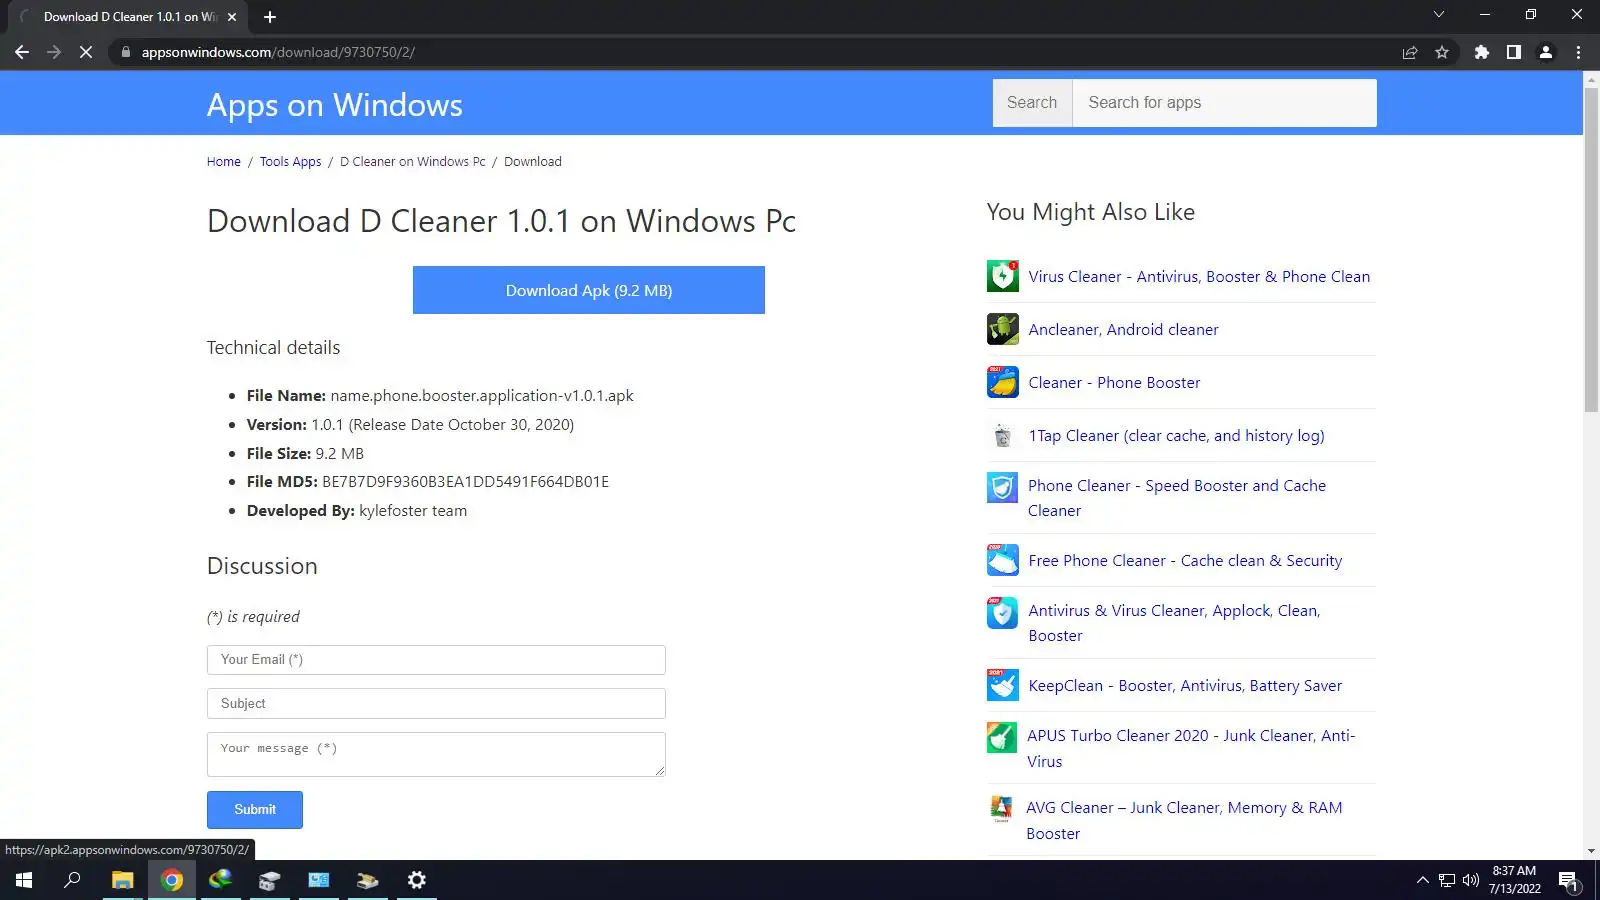Click the Cleaner - Phone Booster app icon
1600x900 pixels.
(x=1002, y=382)
